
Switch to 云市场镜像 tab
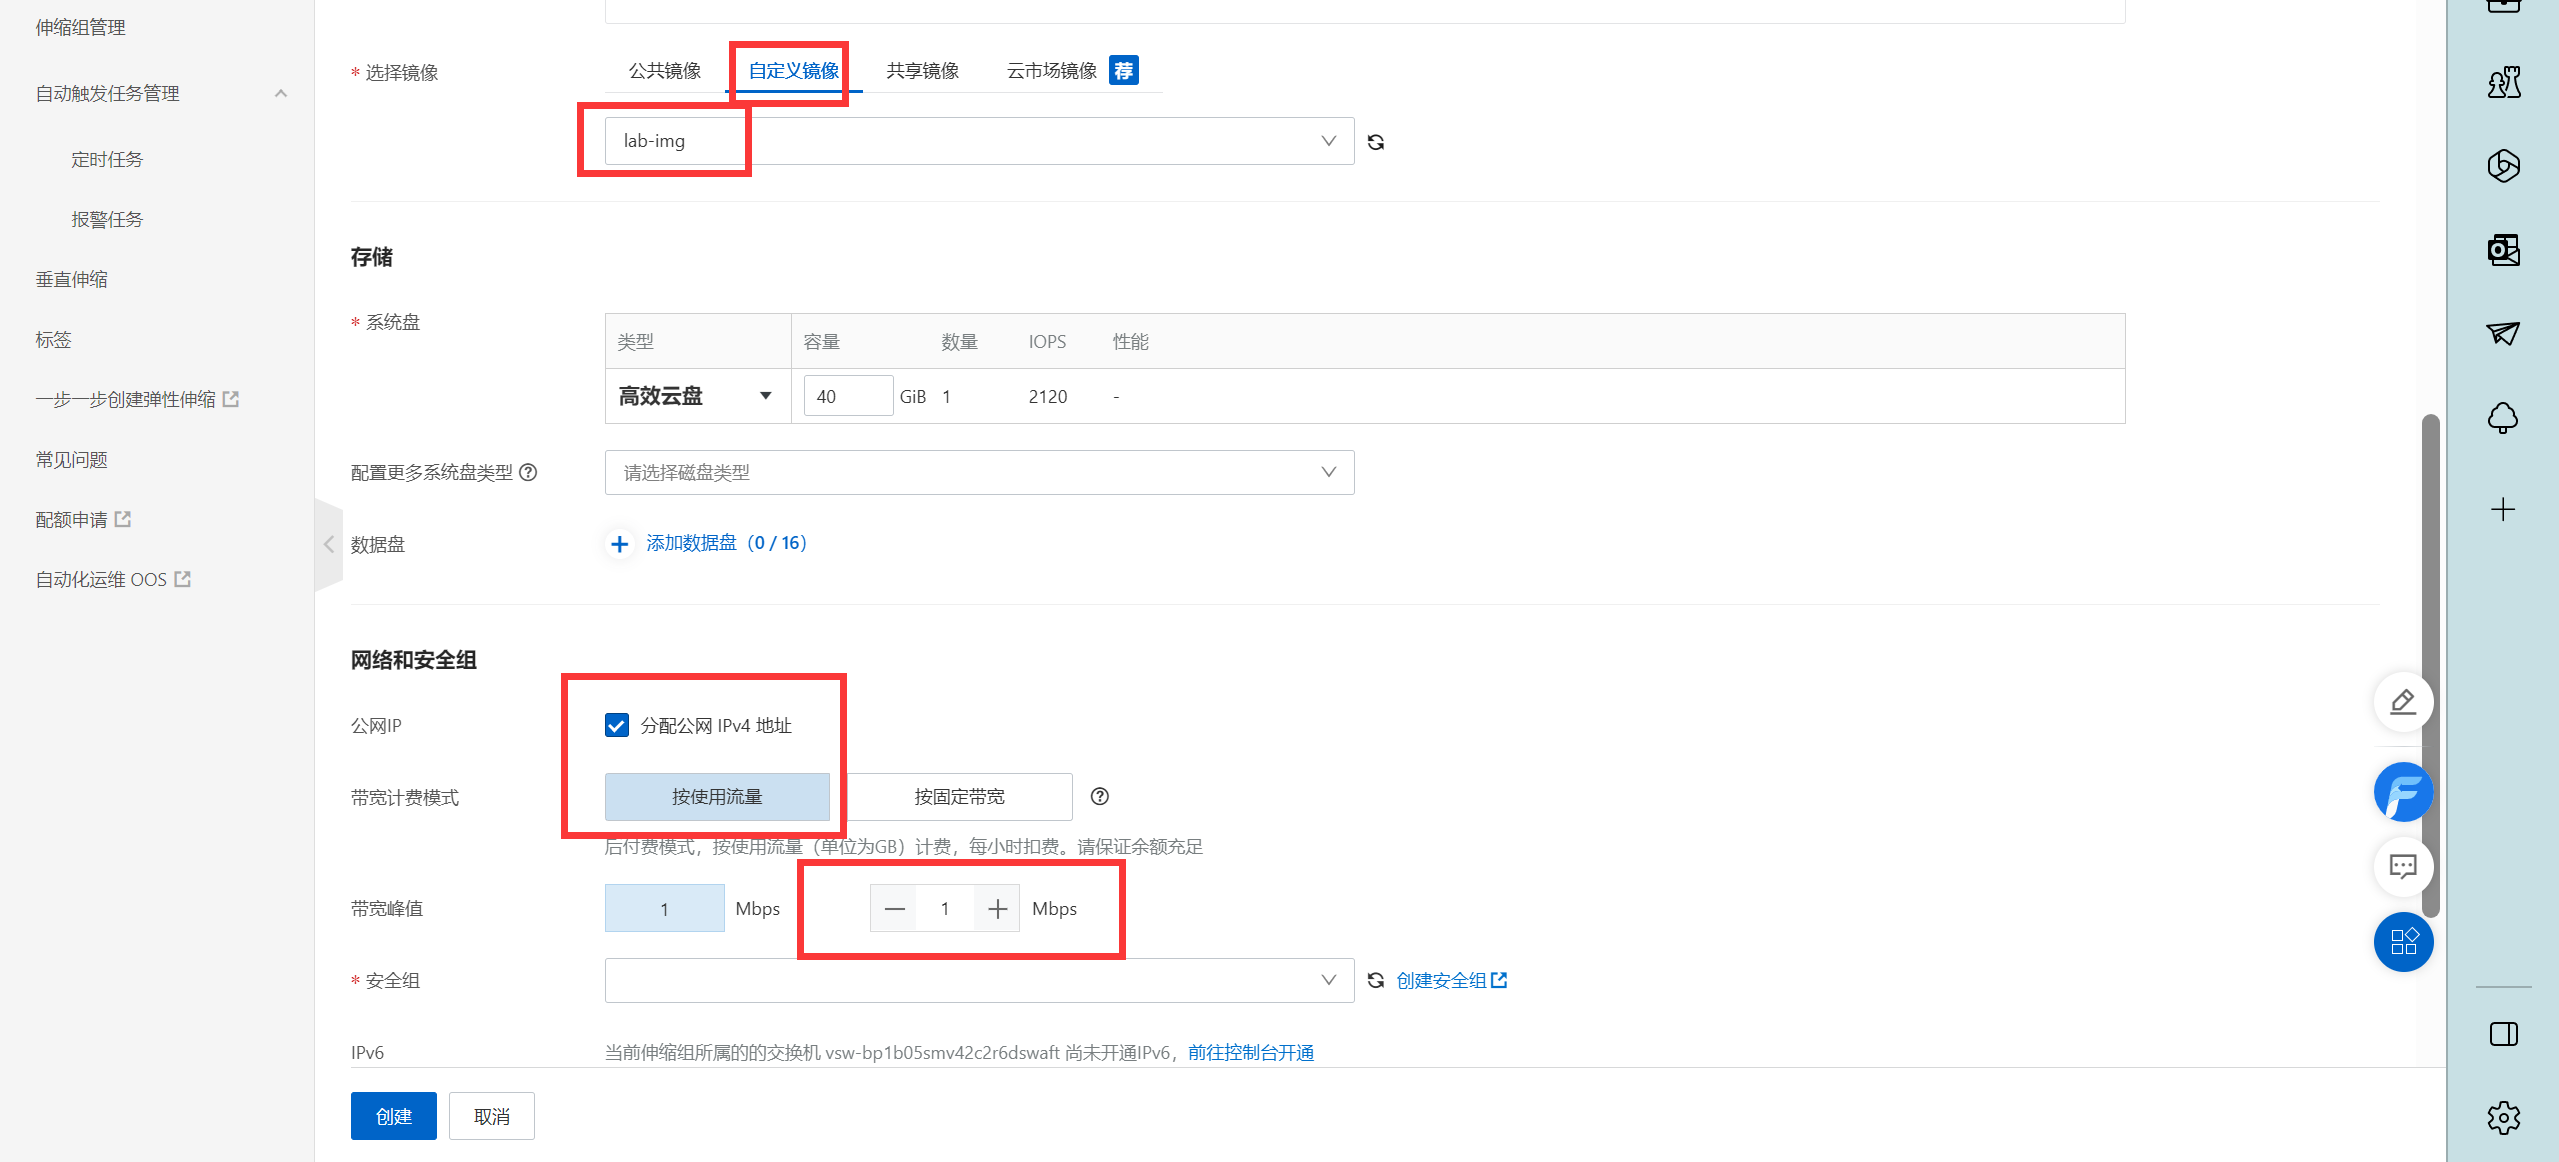pos(1052,70)
